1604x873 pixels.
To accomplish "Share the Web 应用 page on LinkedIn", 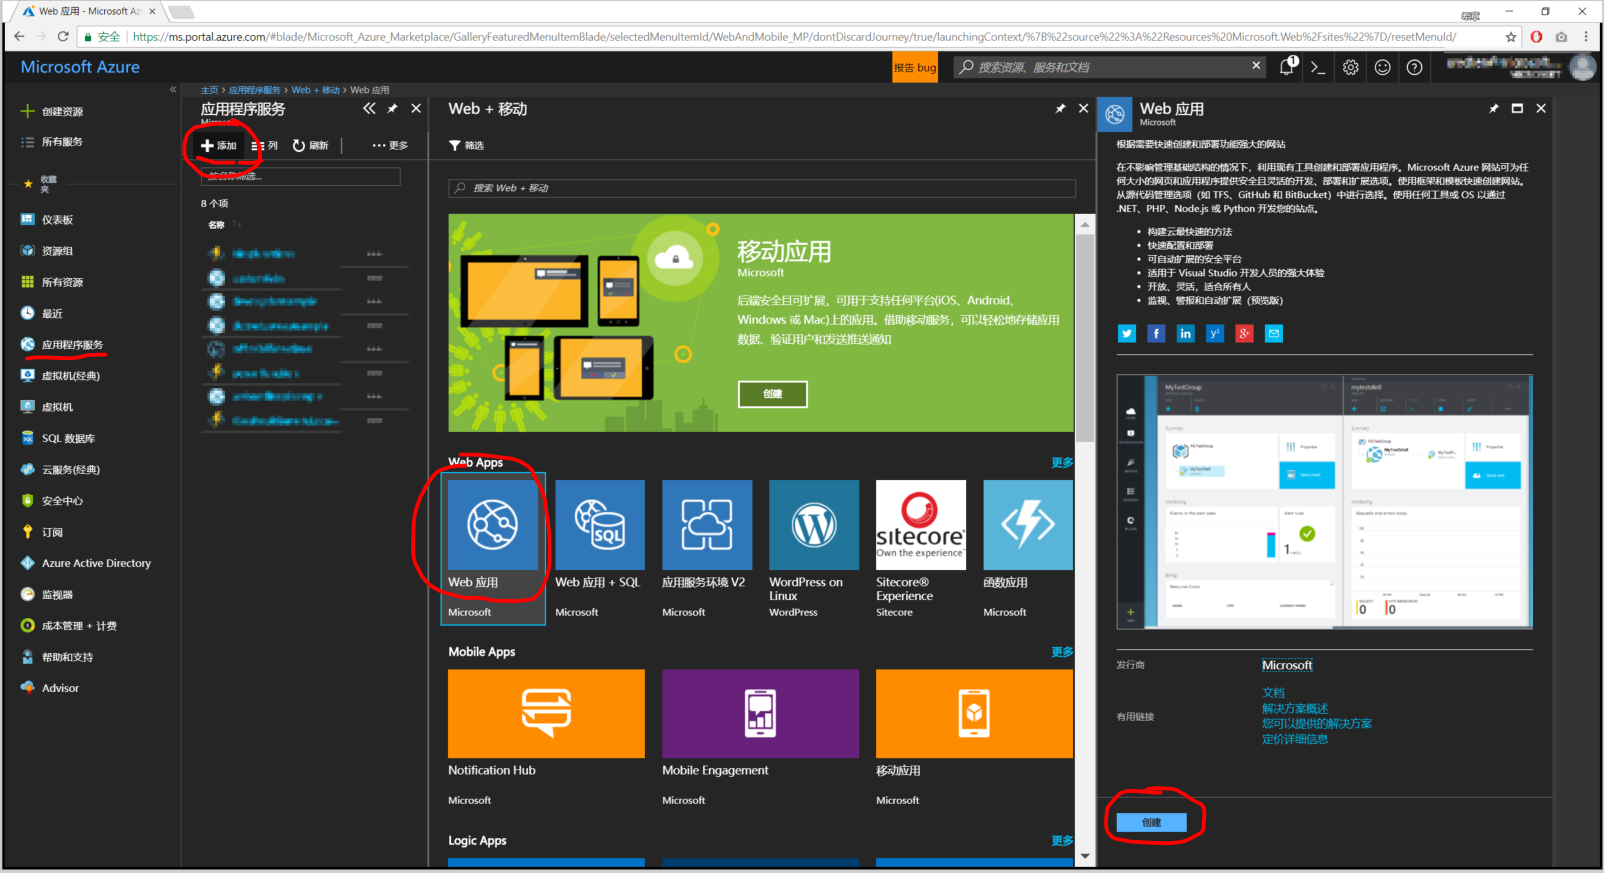I will pos(1185,334).
